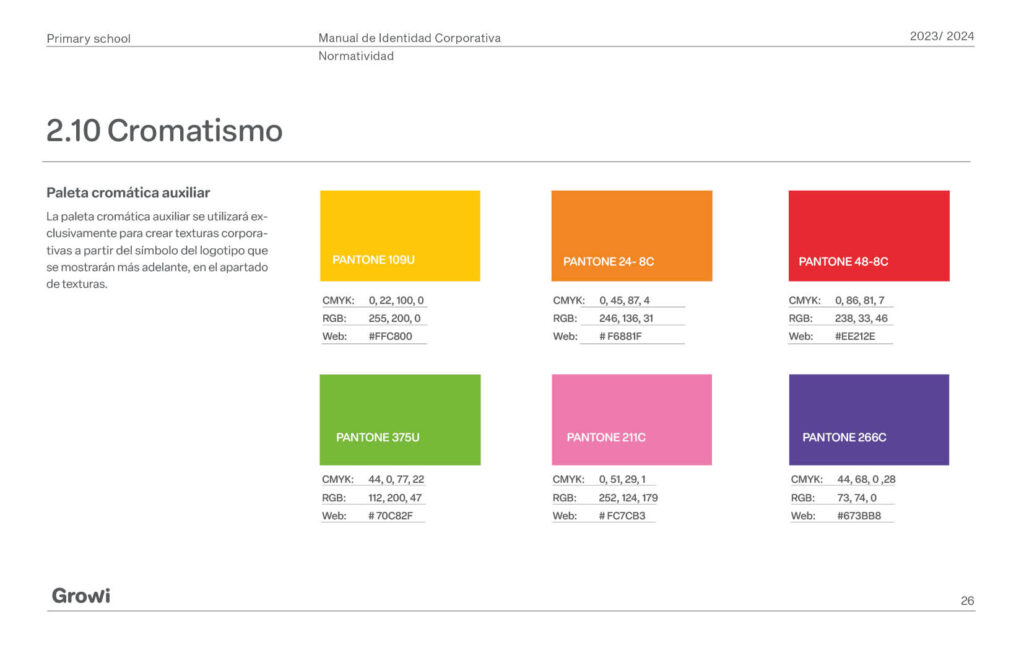Click the orange PANTONE 24-8C swatch

click(x=632, y=236)
